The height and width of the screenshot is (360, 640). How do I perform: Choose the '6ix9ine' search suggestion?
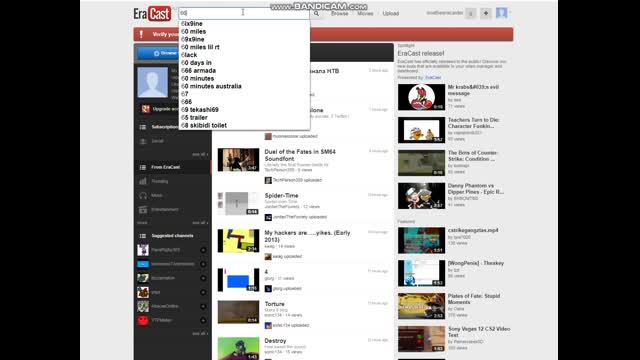coord(244,24)
